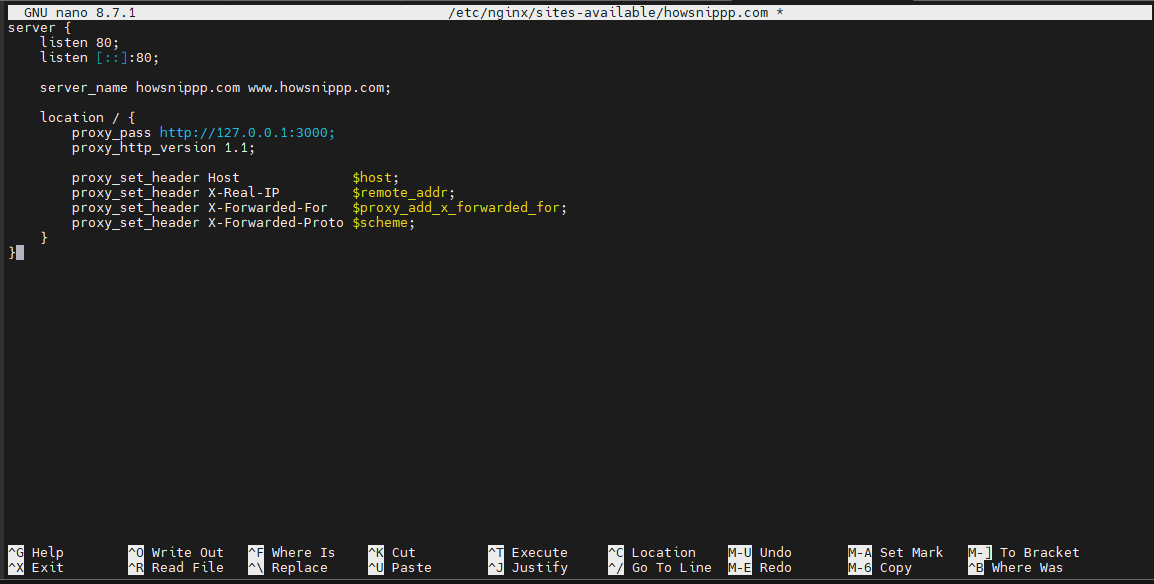Click the '[::]' IPv6 address text

tap(112, 57)
